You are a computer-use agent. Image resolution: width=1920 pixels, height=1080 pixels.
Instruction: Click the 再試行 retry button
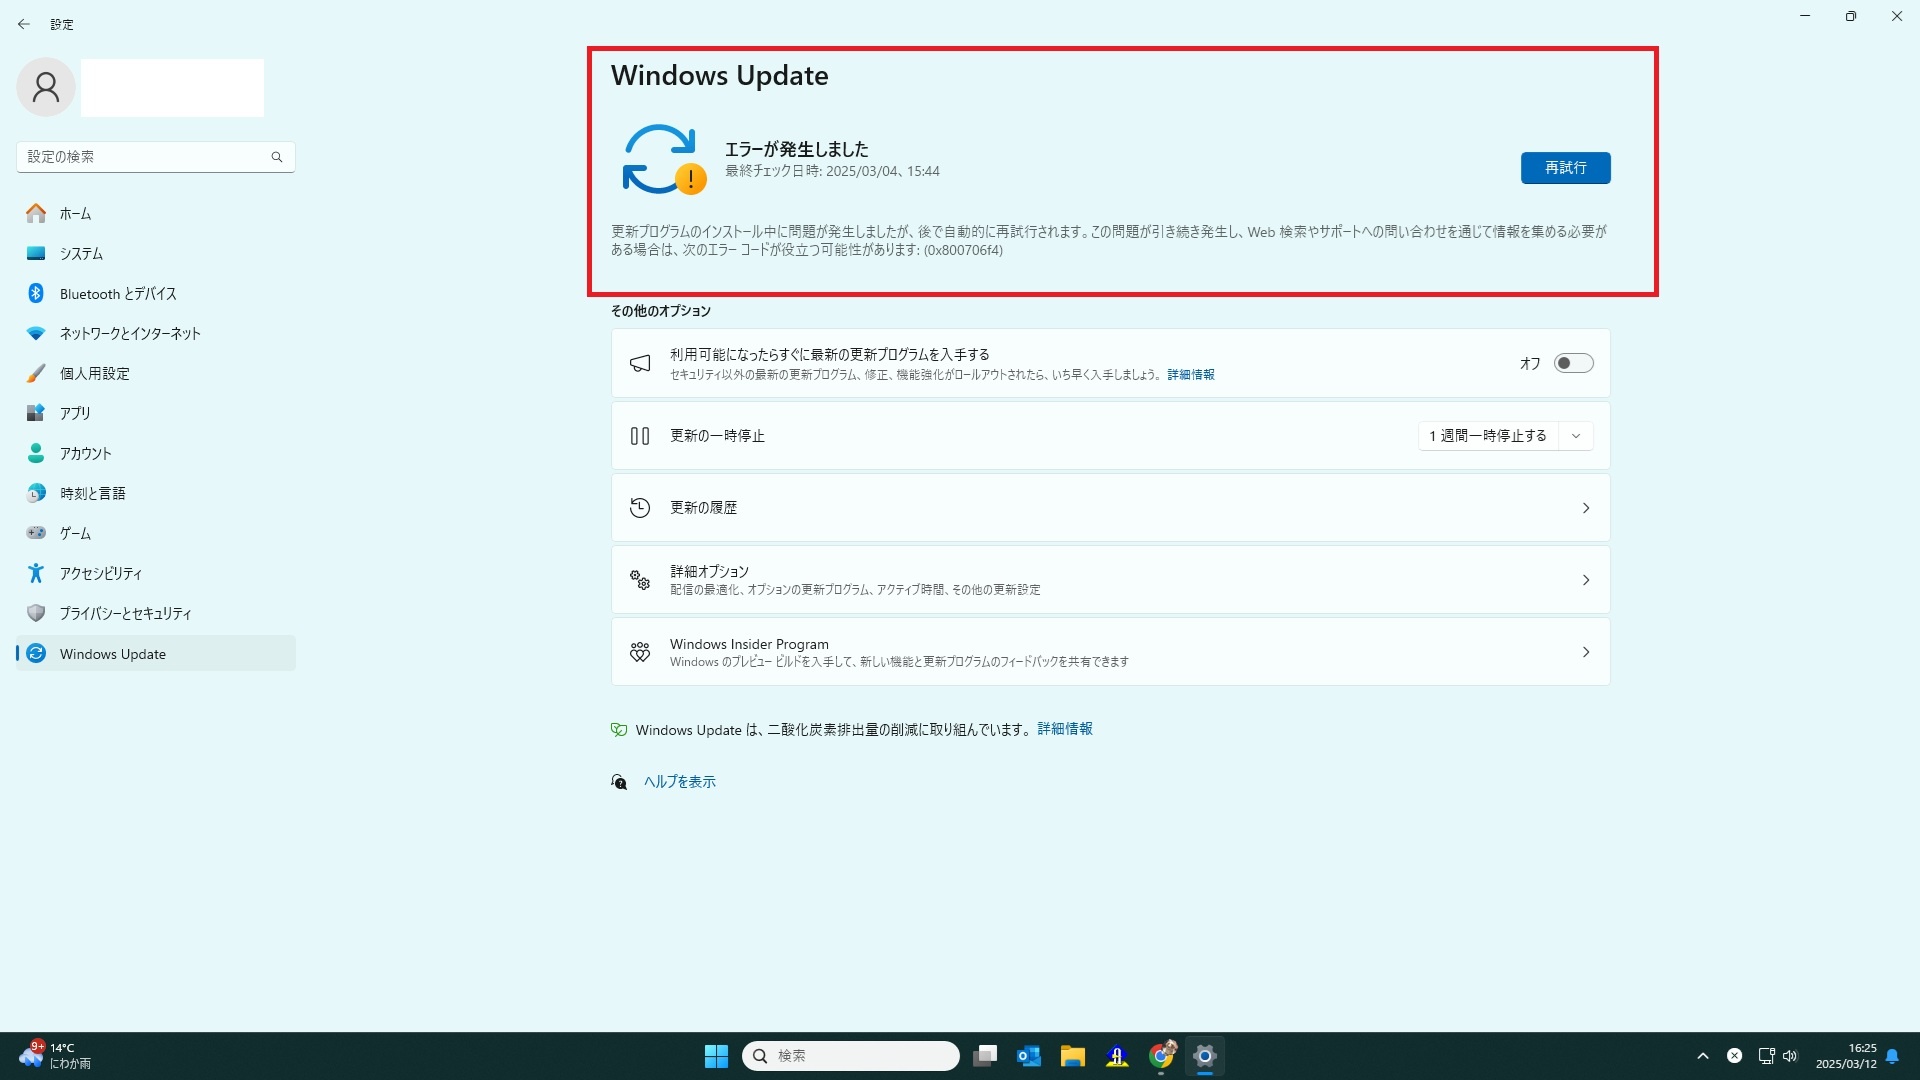(1565, 168)
